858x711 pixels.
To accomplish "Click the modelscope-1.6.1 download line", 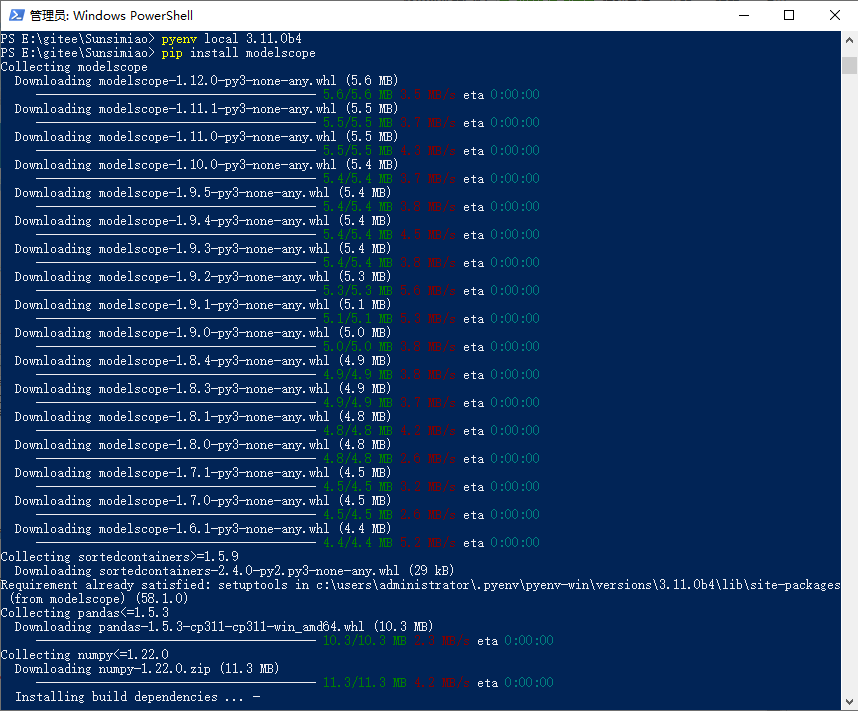I will [202, 529].
